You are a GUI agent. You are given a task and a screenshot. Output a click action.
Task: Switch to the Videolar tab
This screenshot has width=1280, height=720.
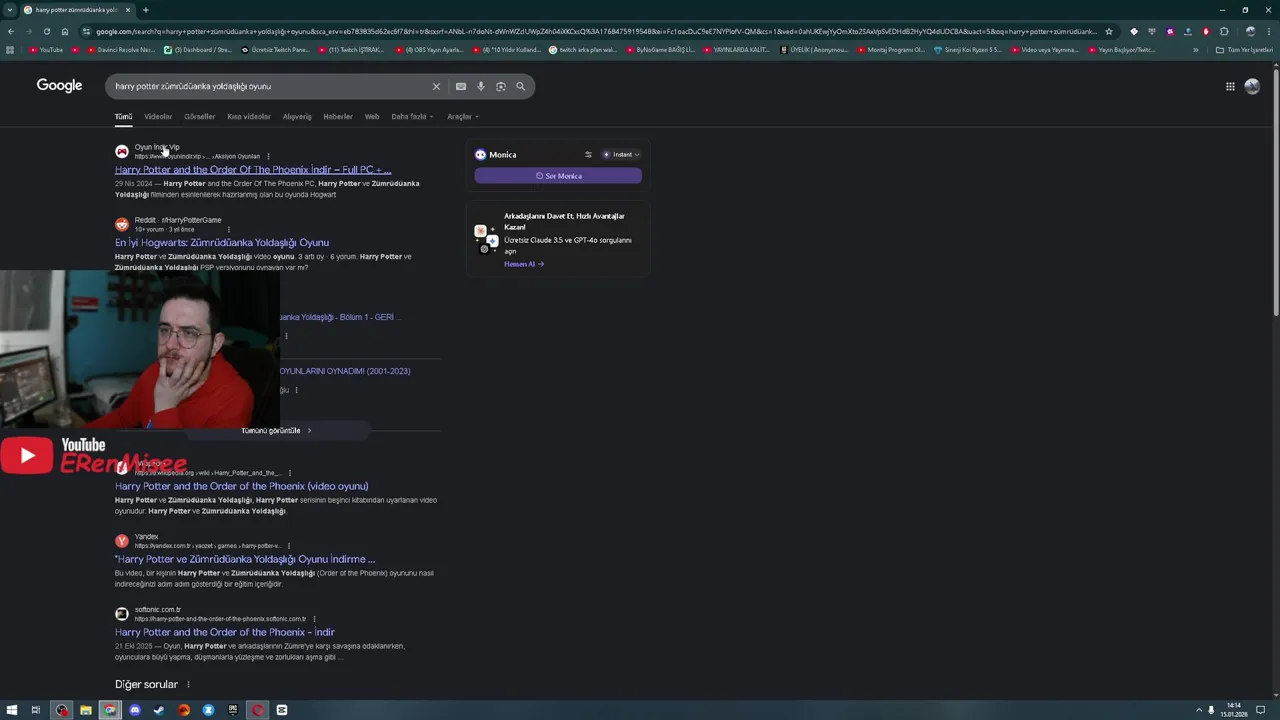[158, 117]
